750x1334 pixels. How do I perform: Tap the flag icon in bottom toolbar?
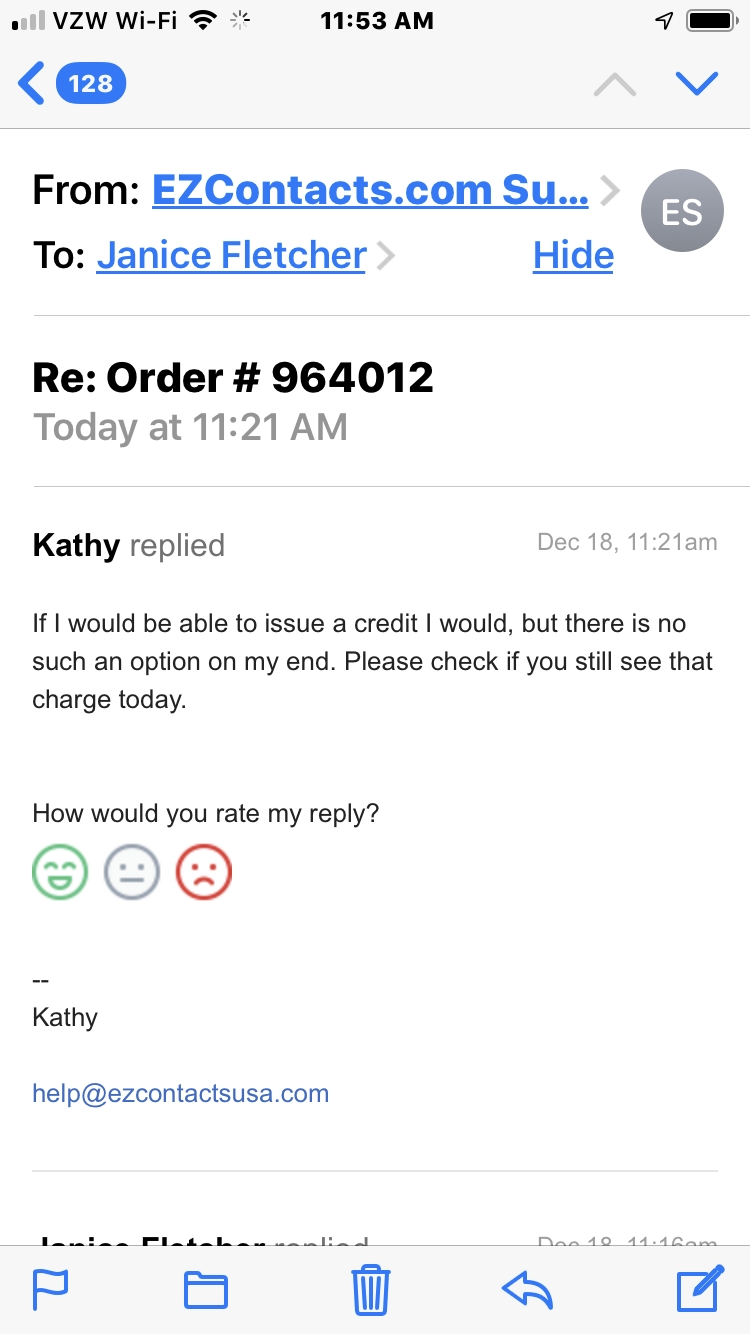(x=50, y=1289)
